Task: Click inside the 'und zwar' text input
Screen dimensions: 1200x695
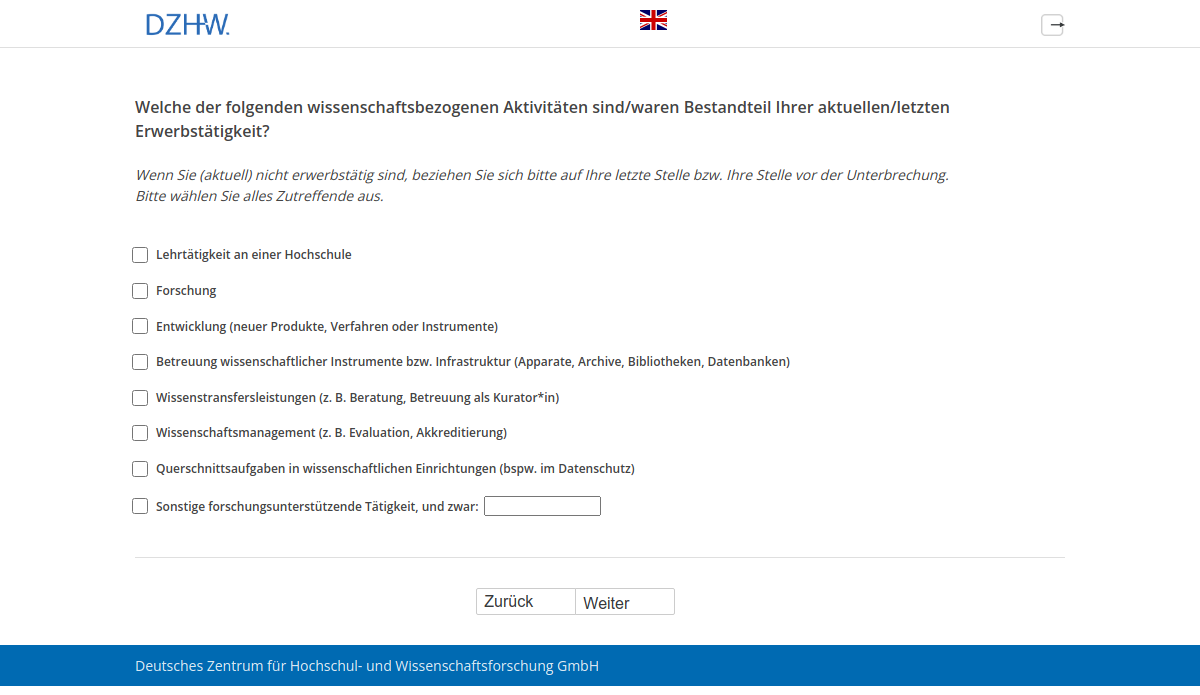Action: tap(542, 506)
